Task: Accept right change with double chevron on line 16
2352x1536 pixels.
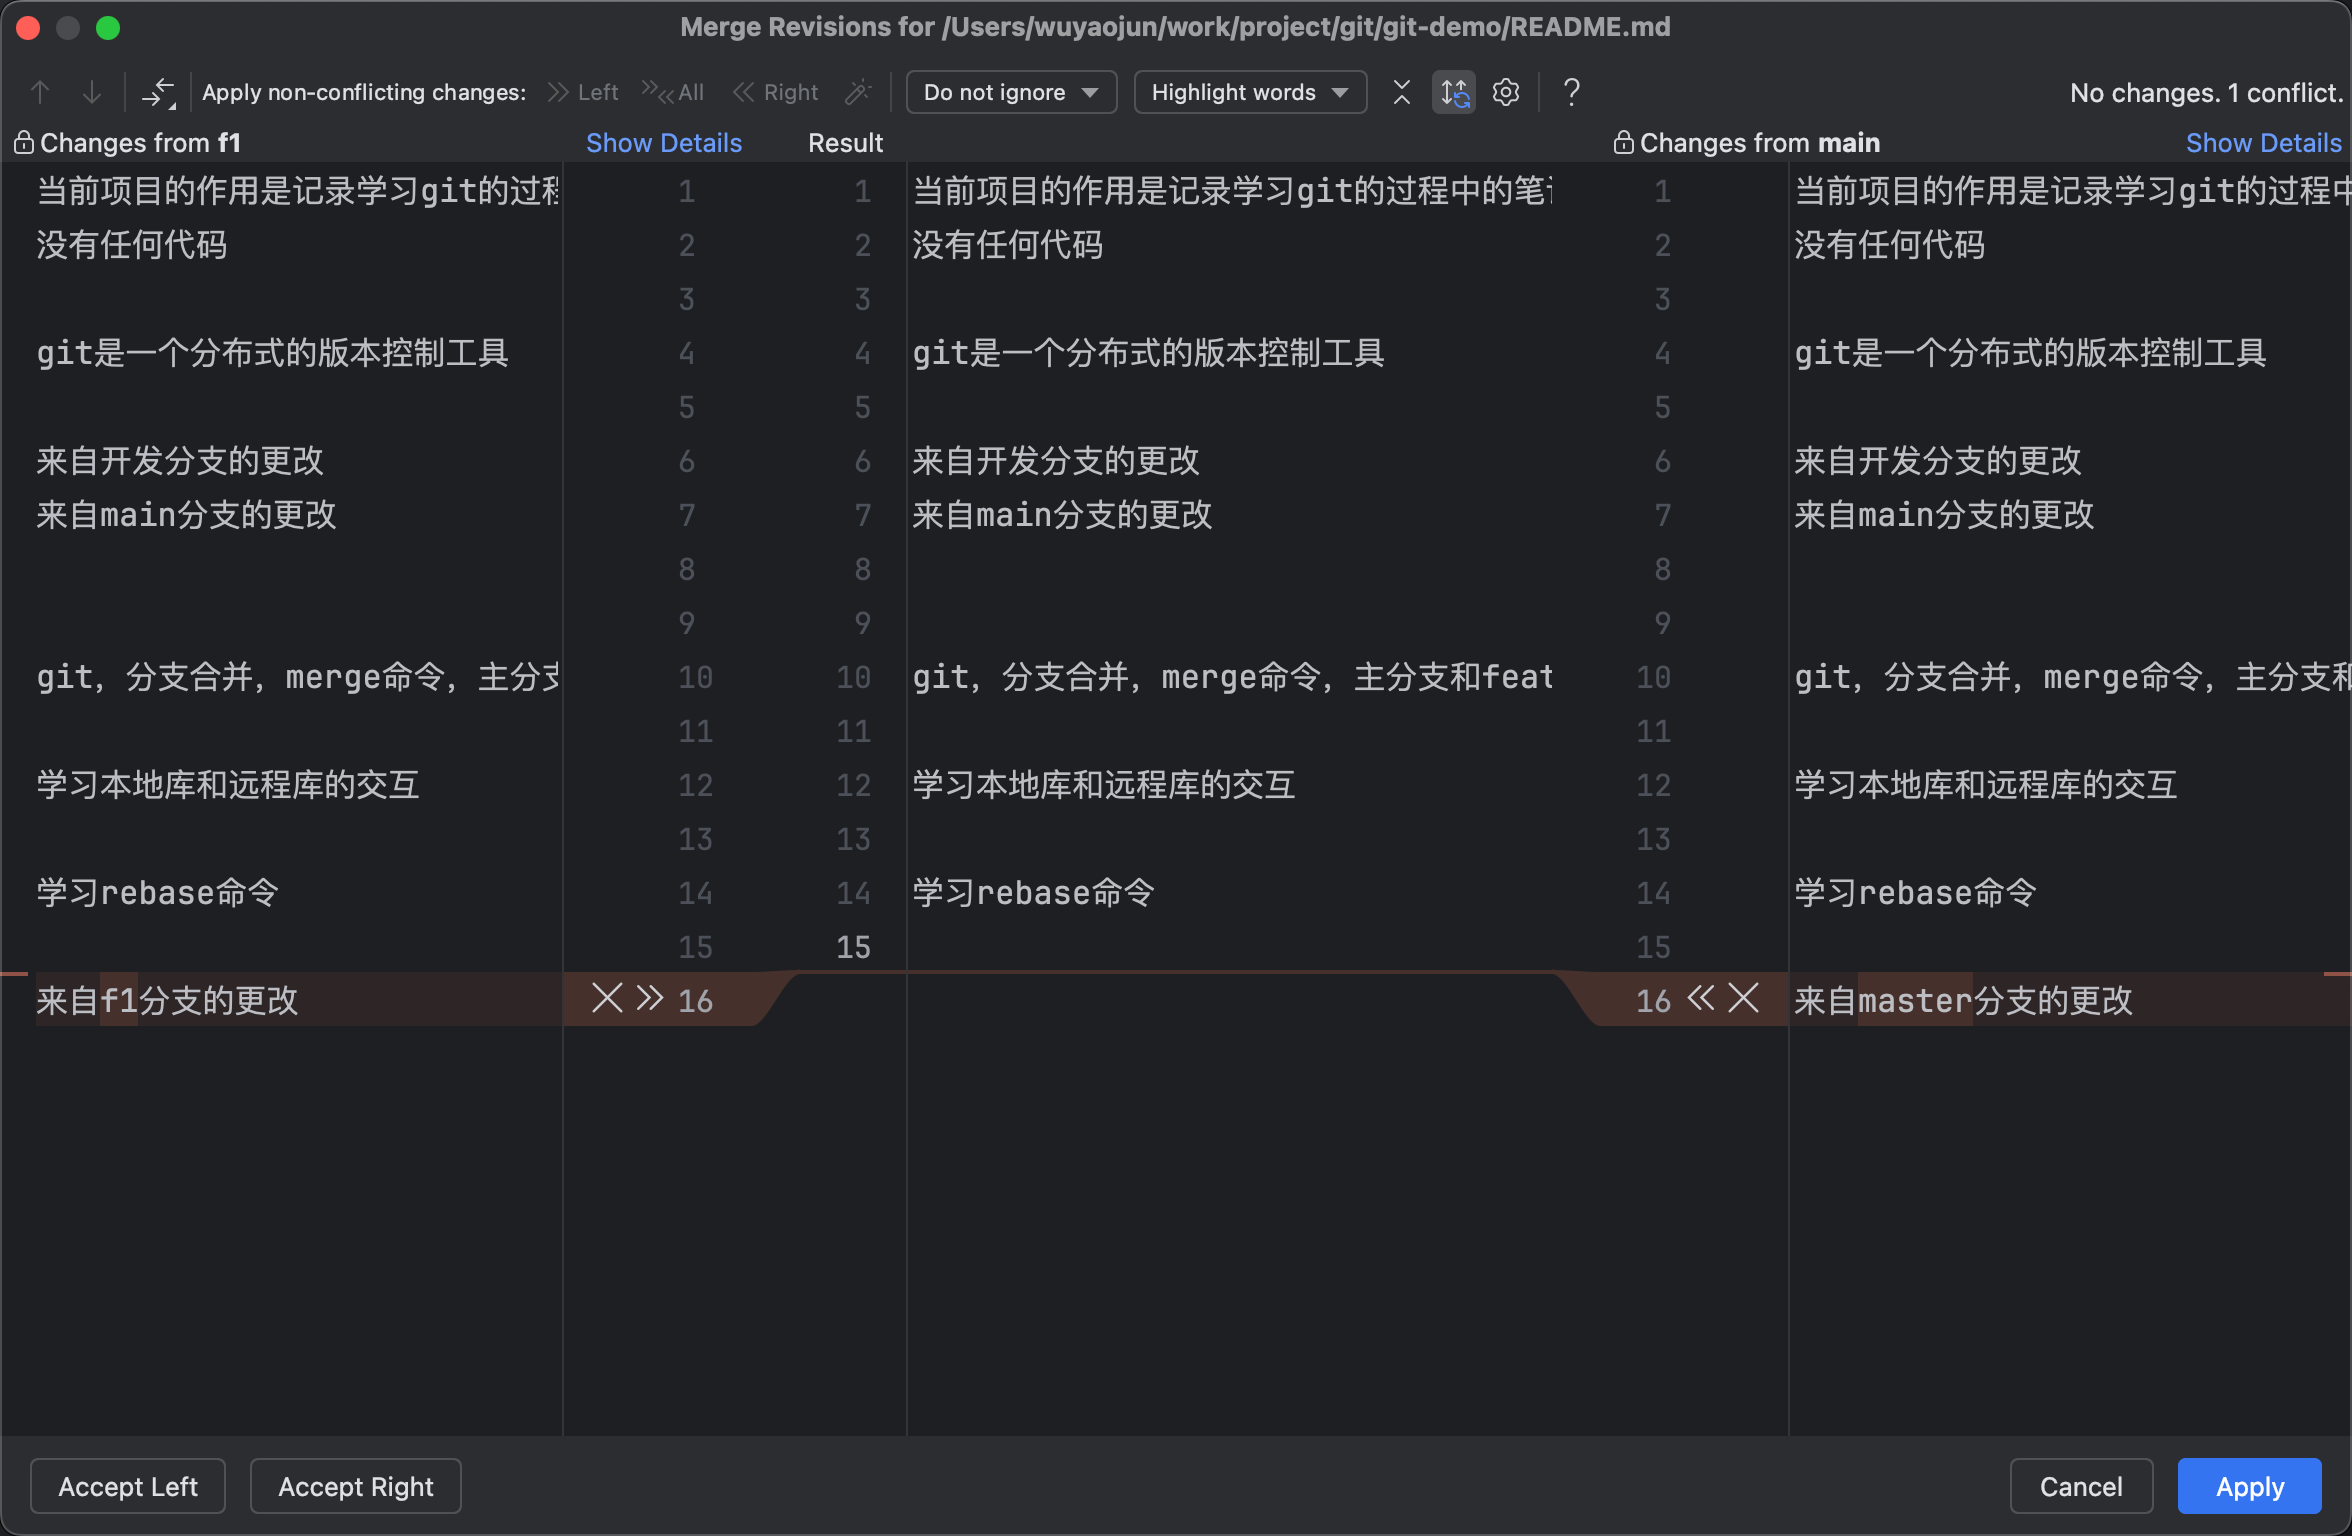Action: [x=1701, y=998]
